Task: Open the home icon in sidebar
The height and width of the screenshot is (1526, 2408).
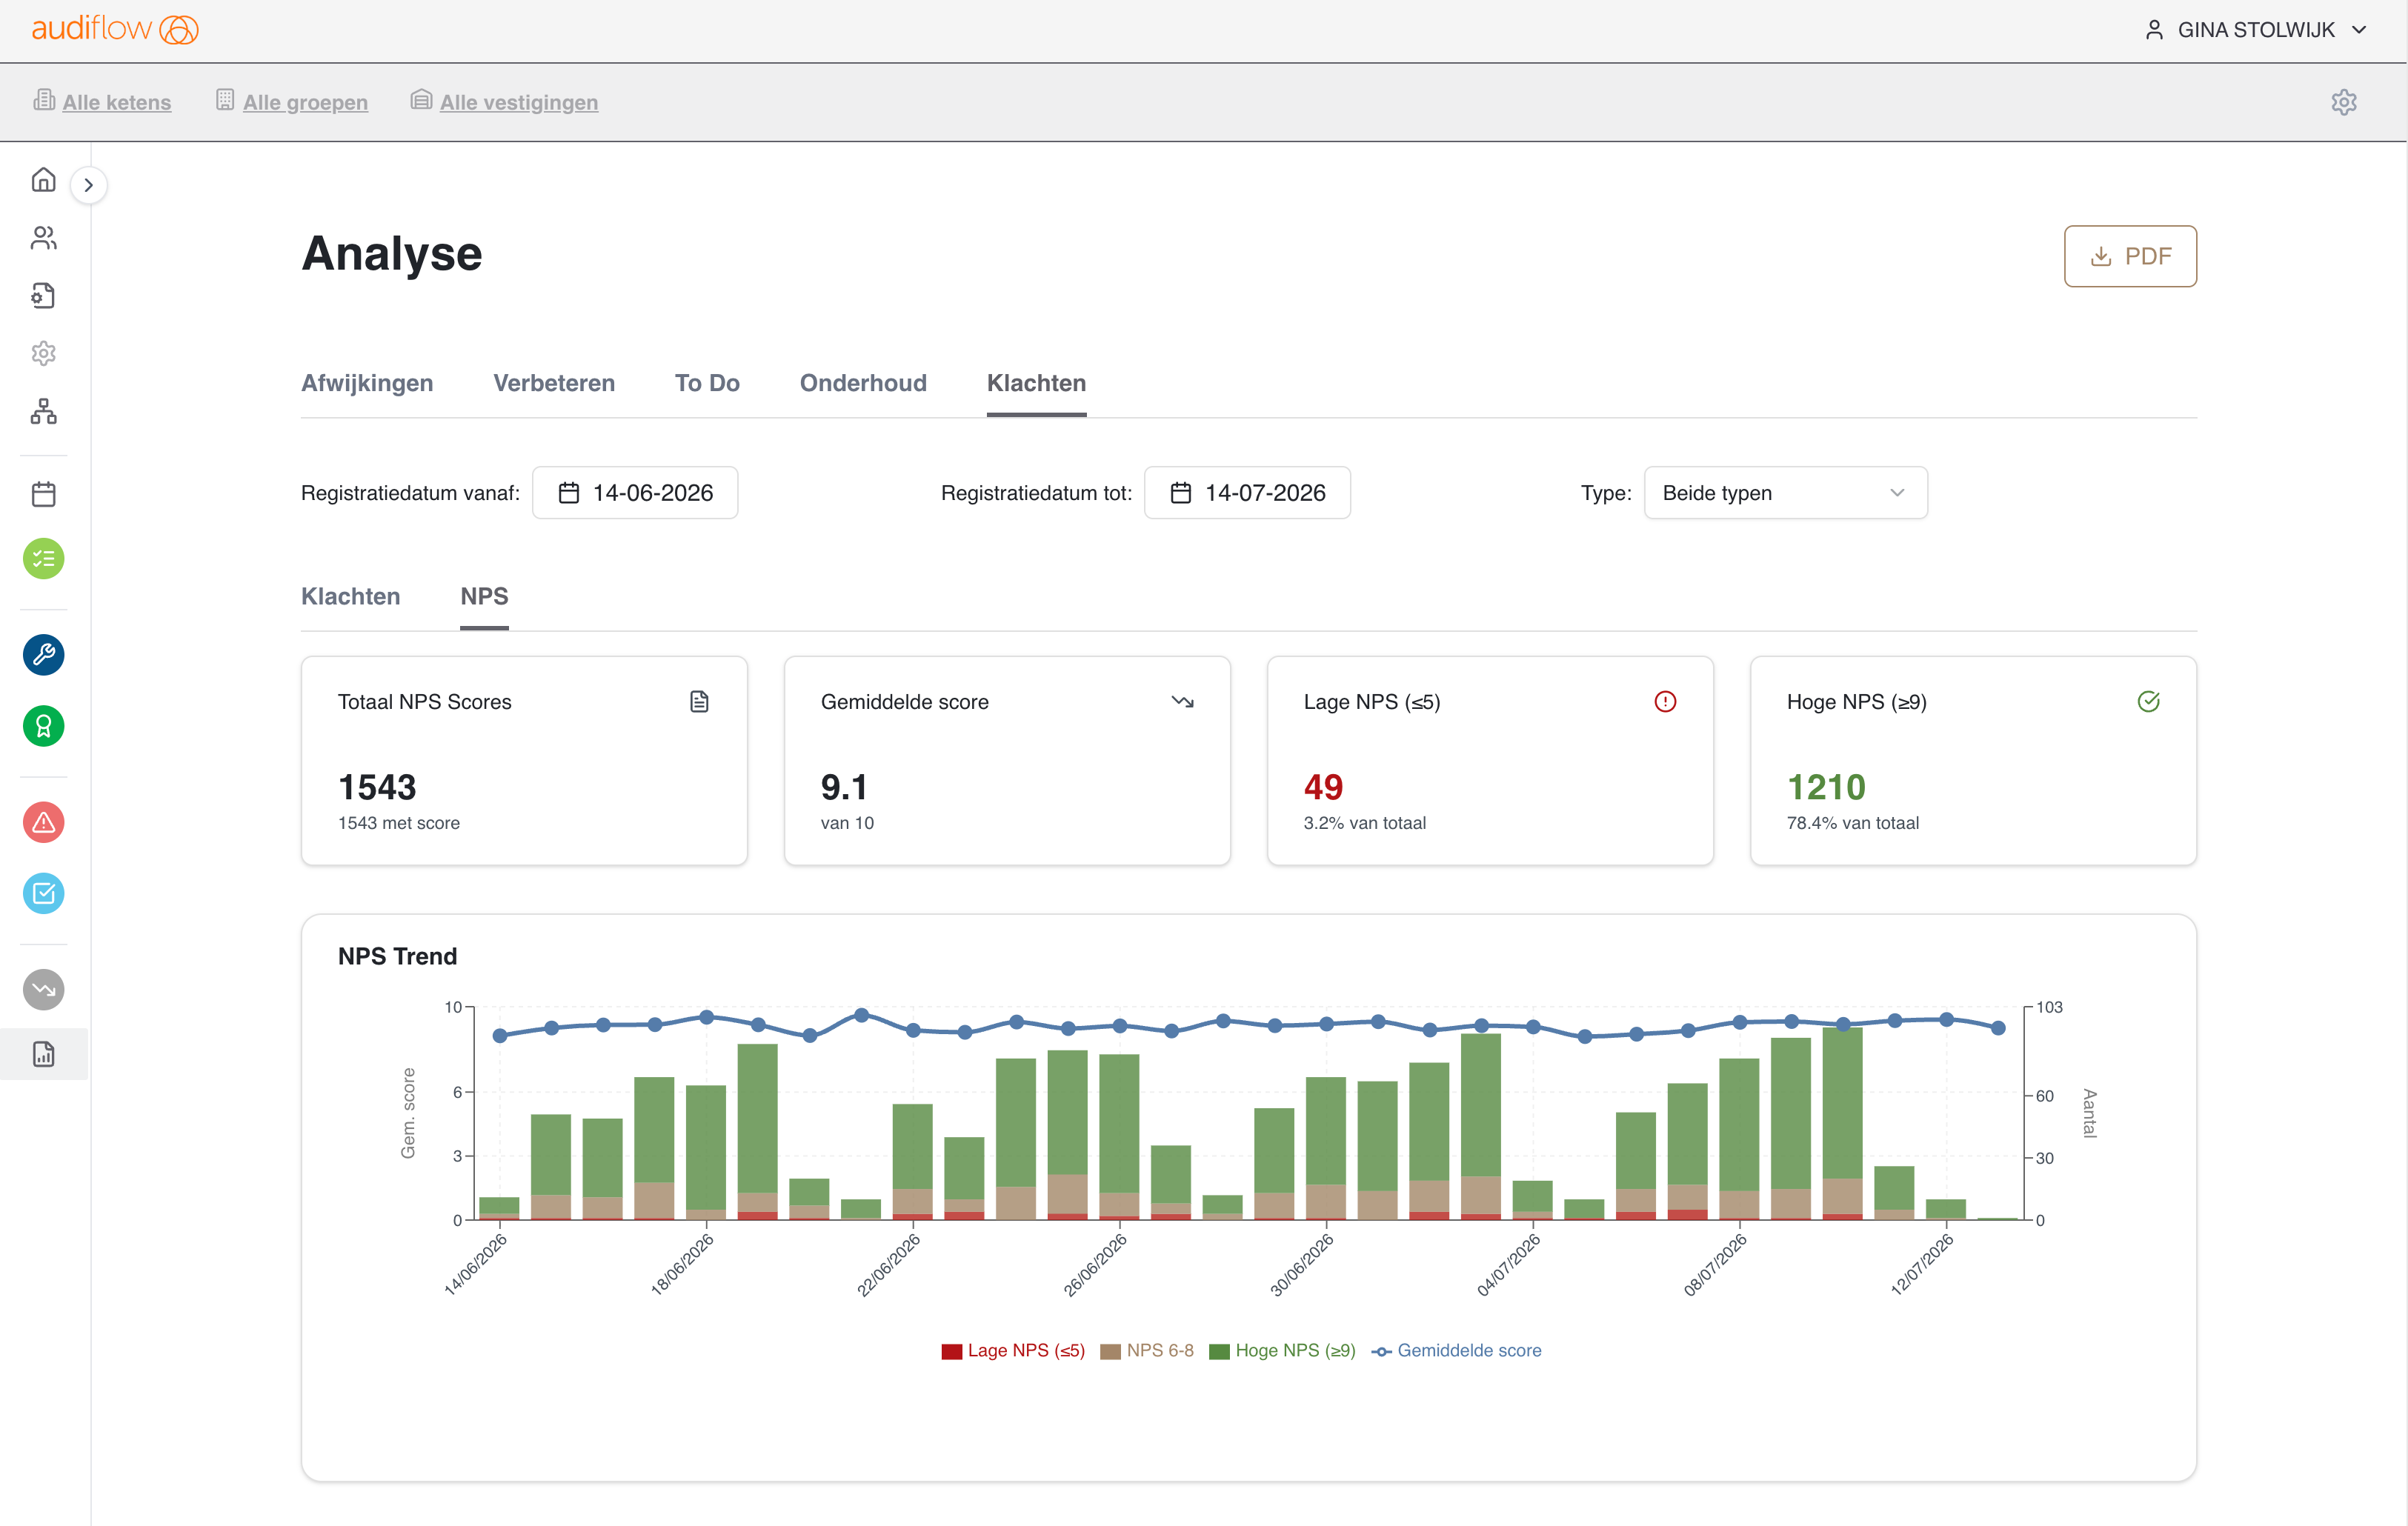Action: [43, 180]
